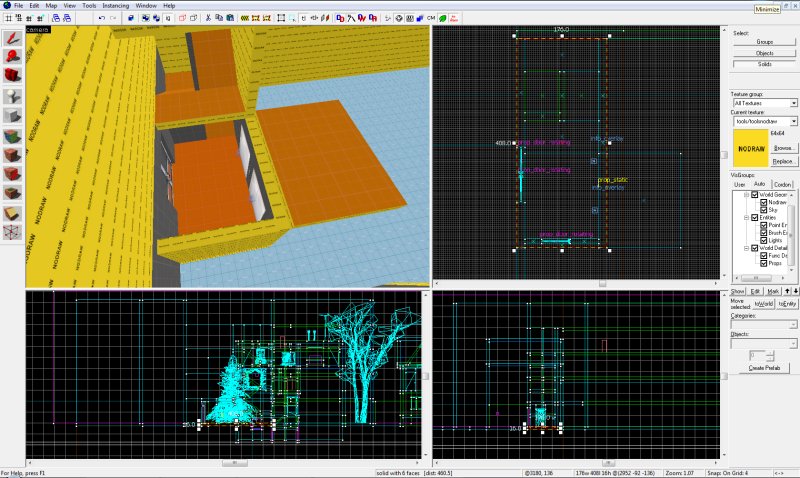Viewport: 800px width, 478px height.
Task: Switch to the User visgroups tab
Action: (x=739, y=184)
